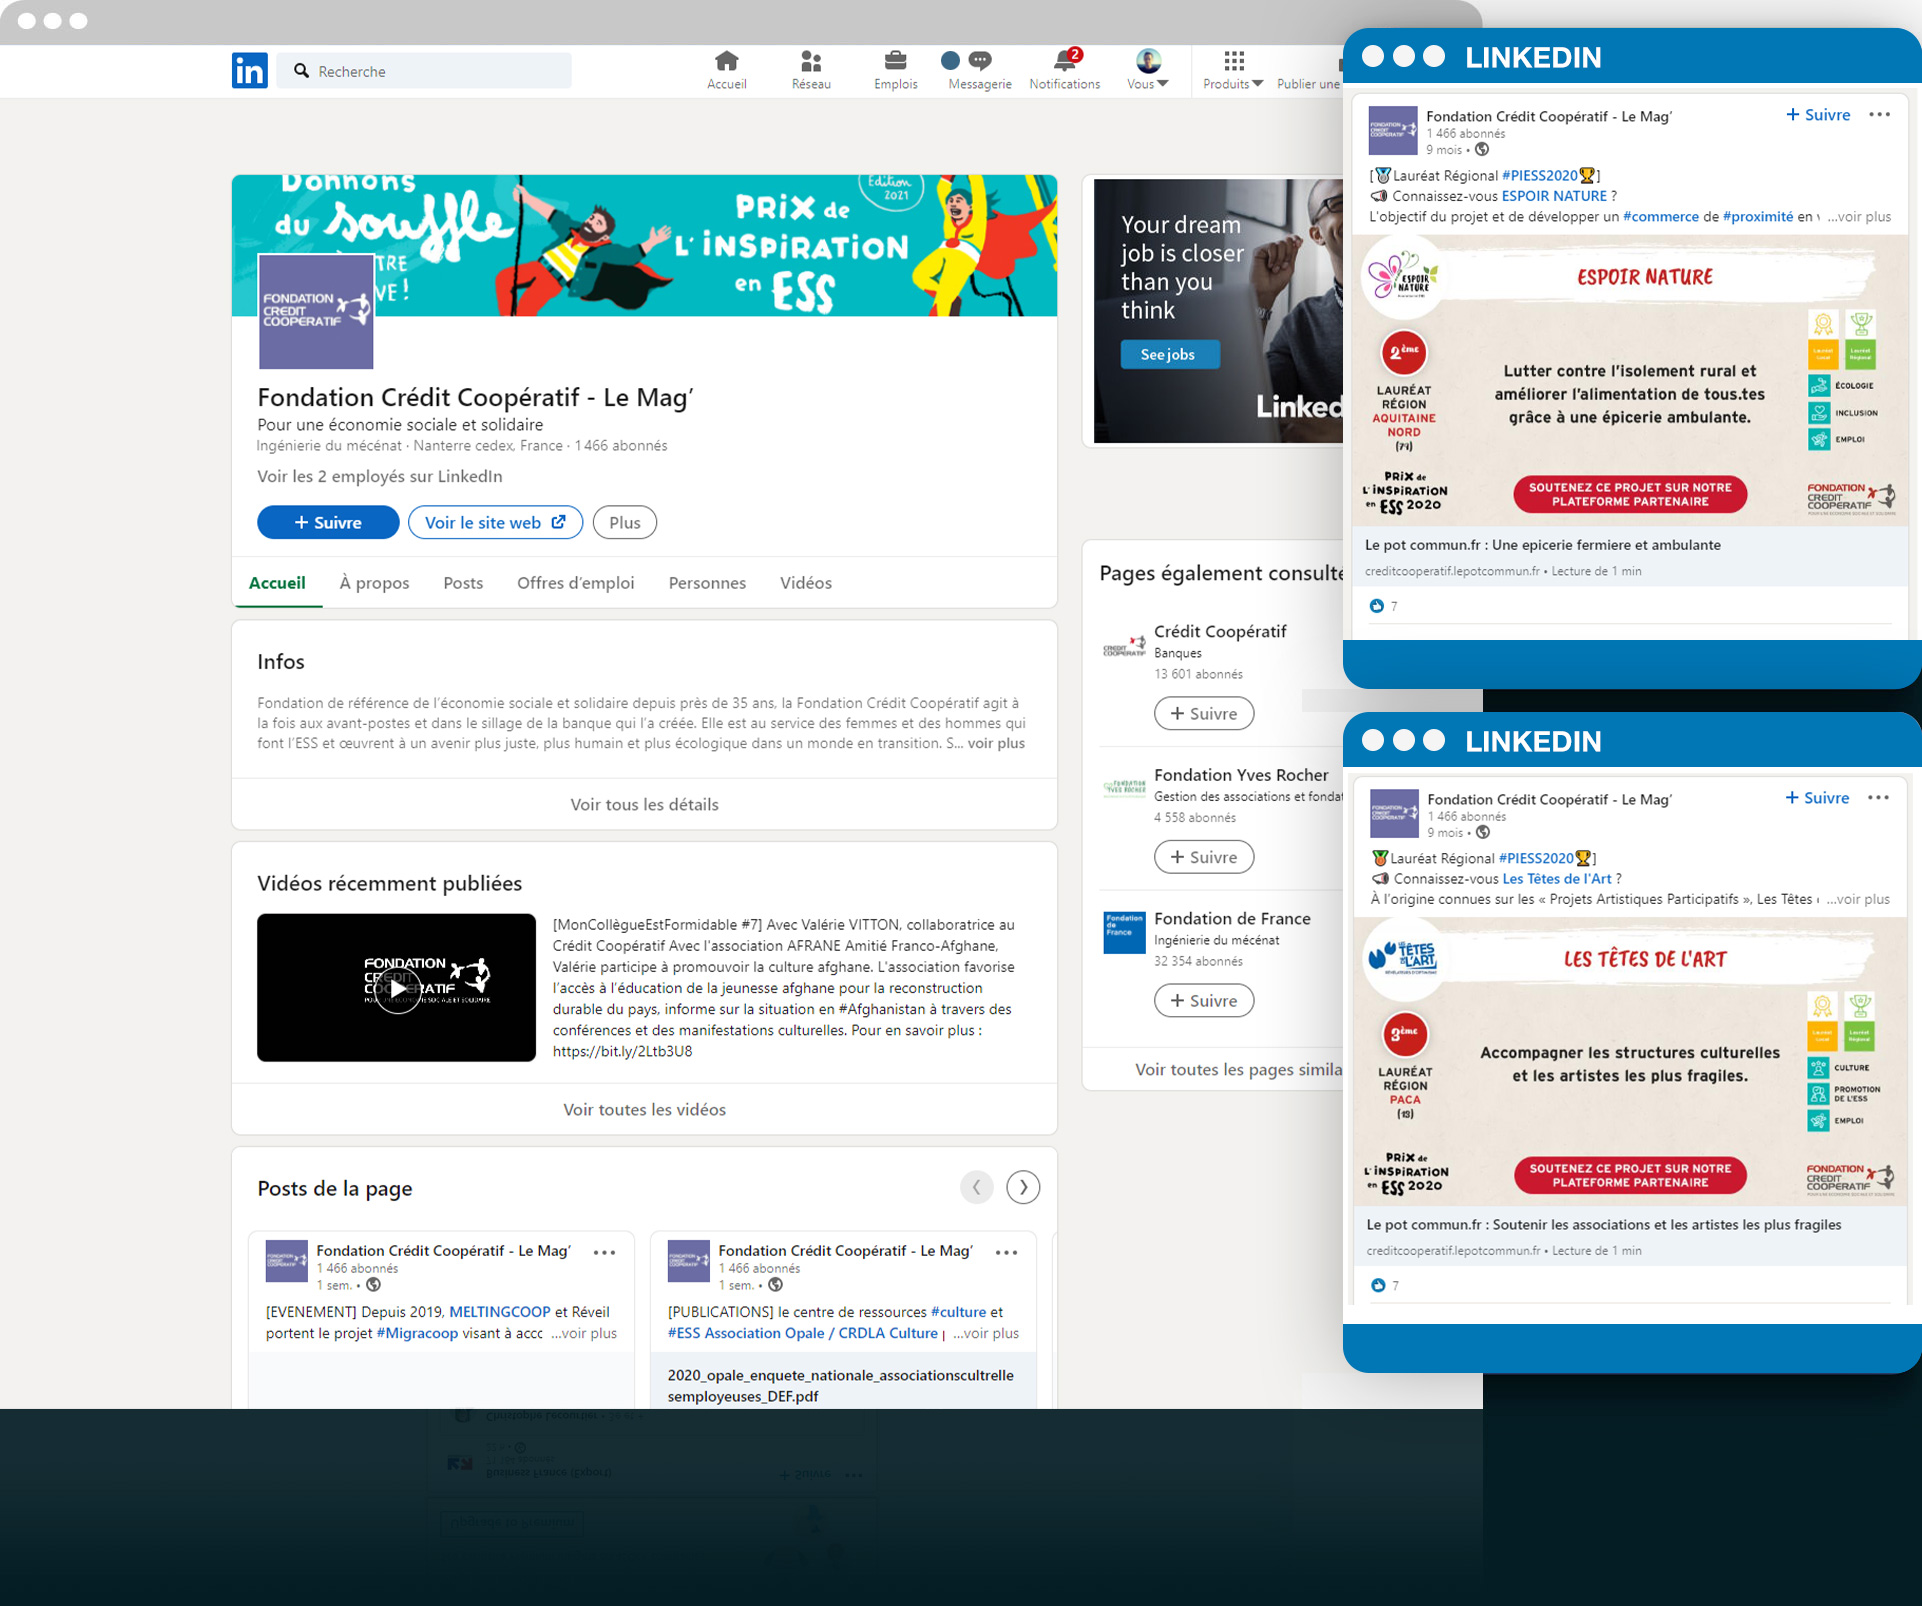
Task: Click the #commerce hashtag
Action: (1661, 216)
